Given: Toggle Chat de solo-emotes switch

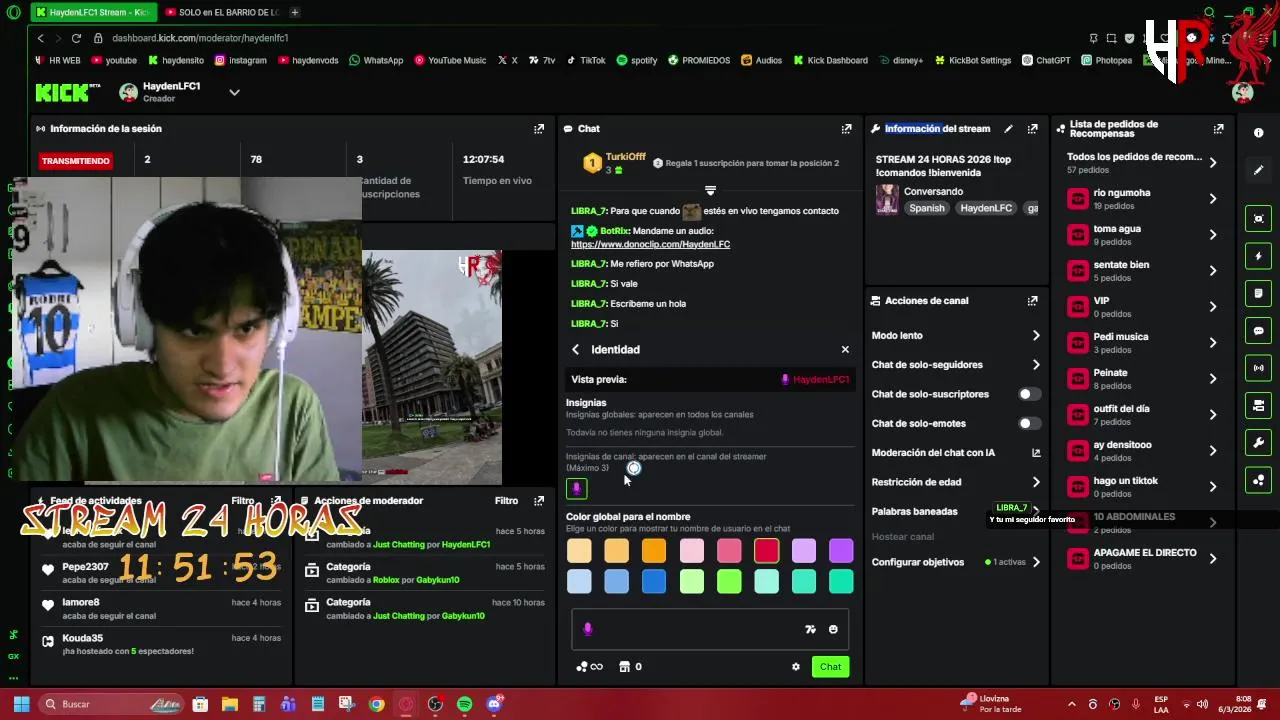Looking at the screenshot, I should pos(1029,423).
